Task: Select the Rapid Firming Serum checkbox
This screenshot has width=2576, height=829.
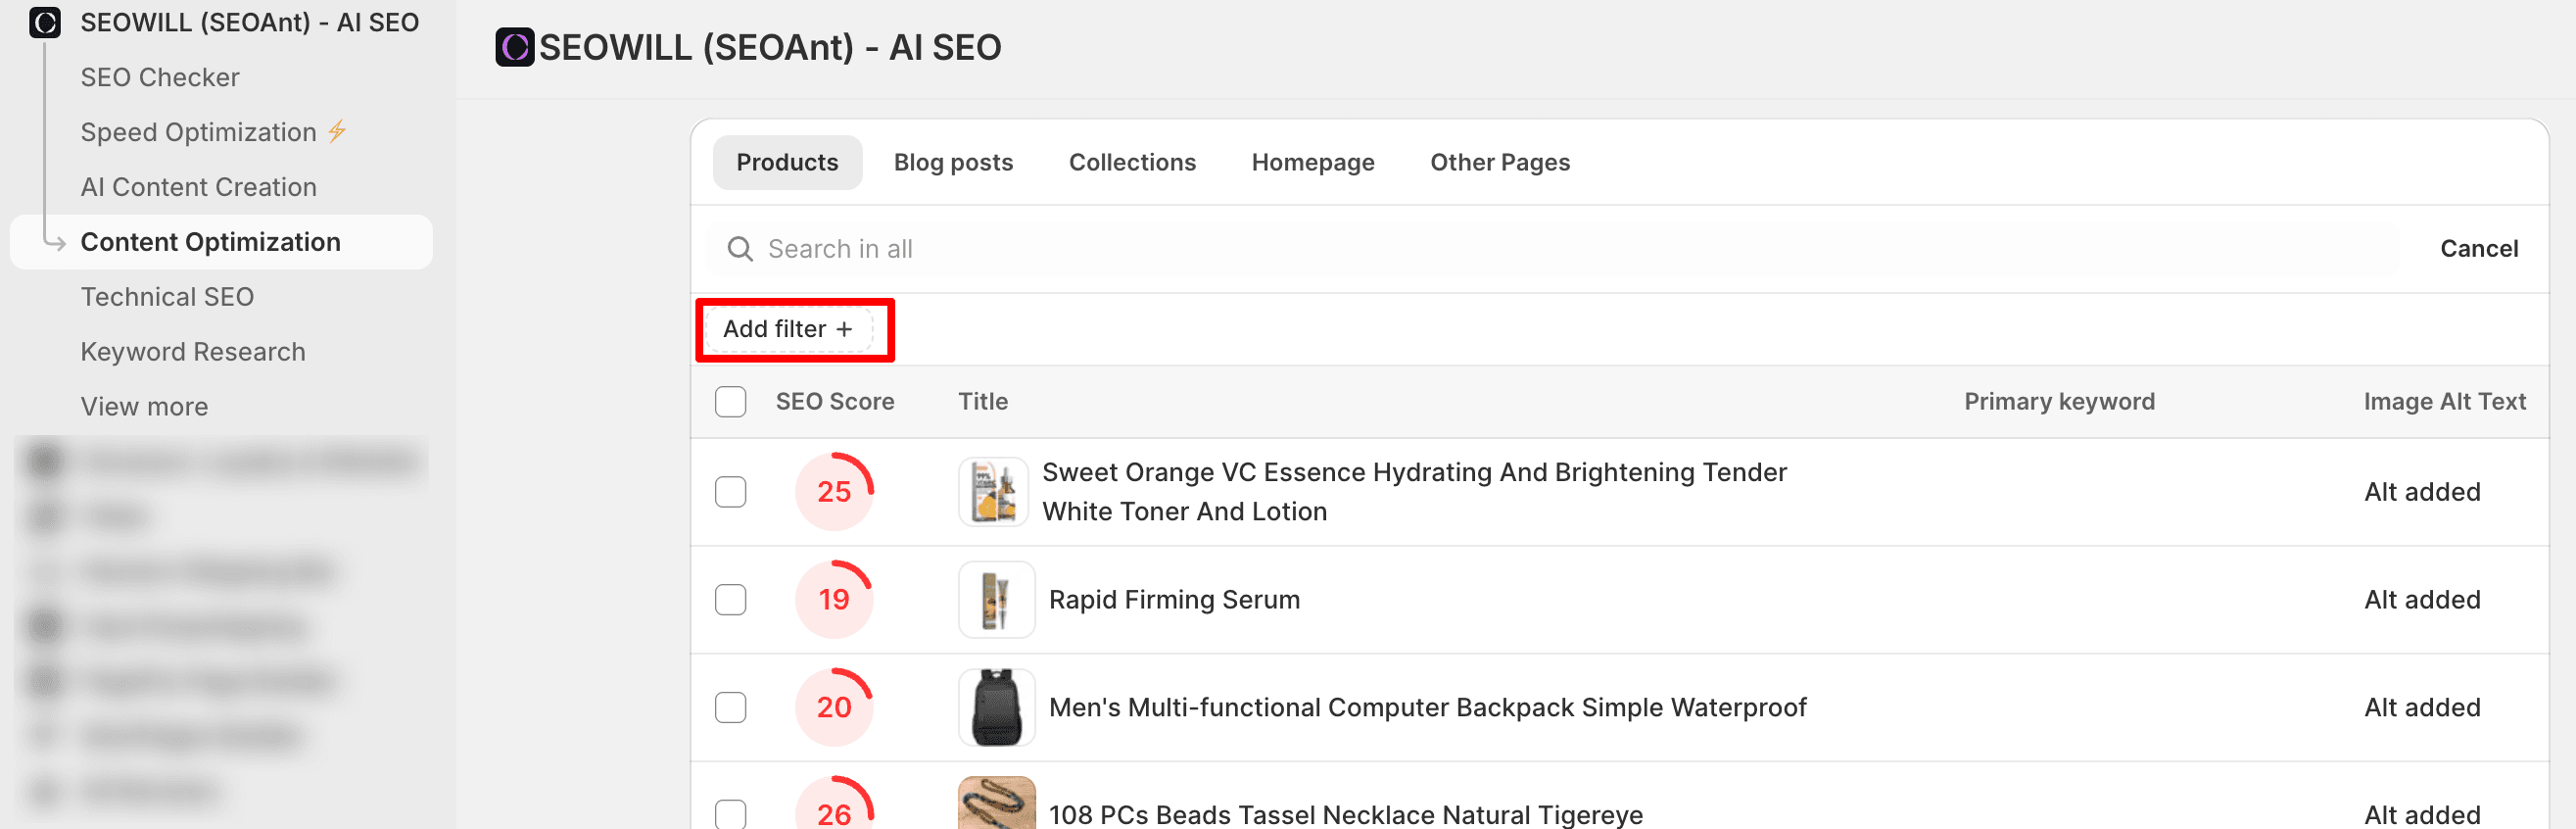Action: pyautogui.click(x=730, y=599)
